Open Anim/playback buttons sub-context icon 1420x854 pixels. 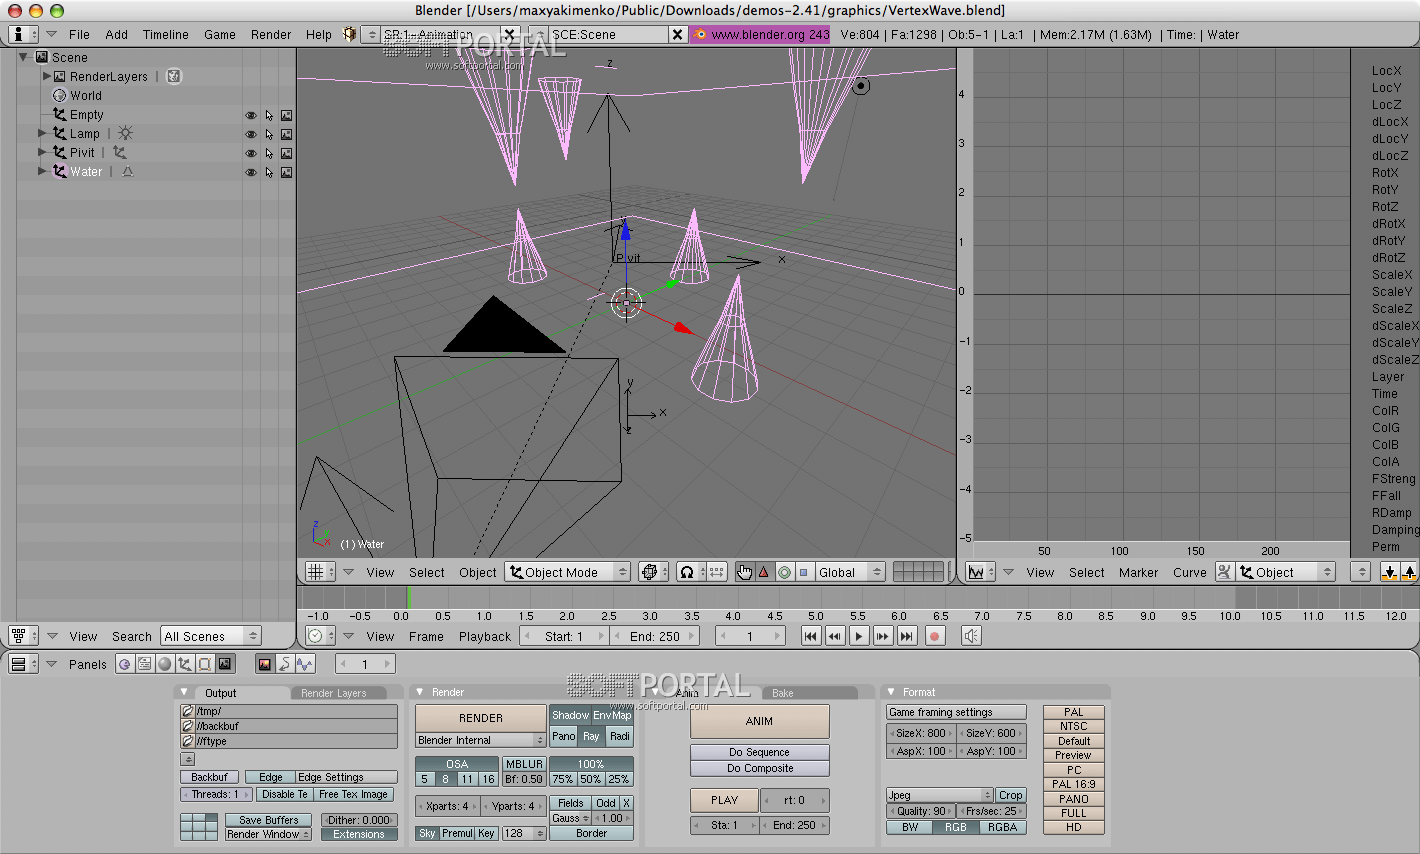point(285,664)
